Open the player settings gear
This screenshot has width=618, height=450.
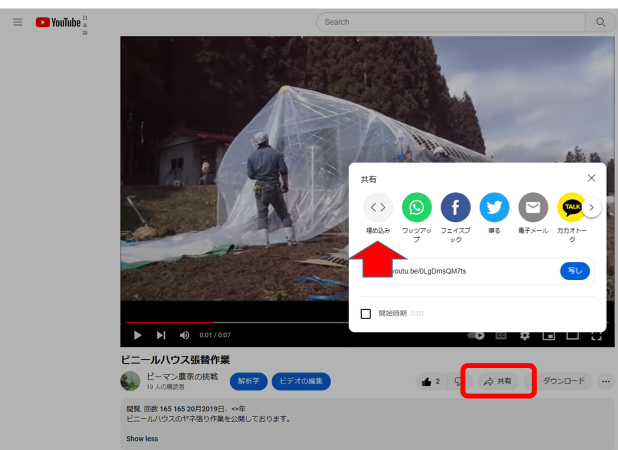tap(524, 335)
